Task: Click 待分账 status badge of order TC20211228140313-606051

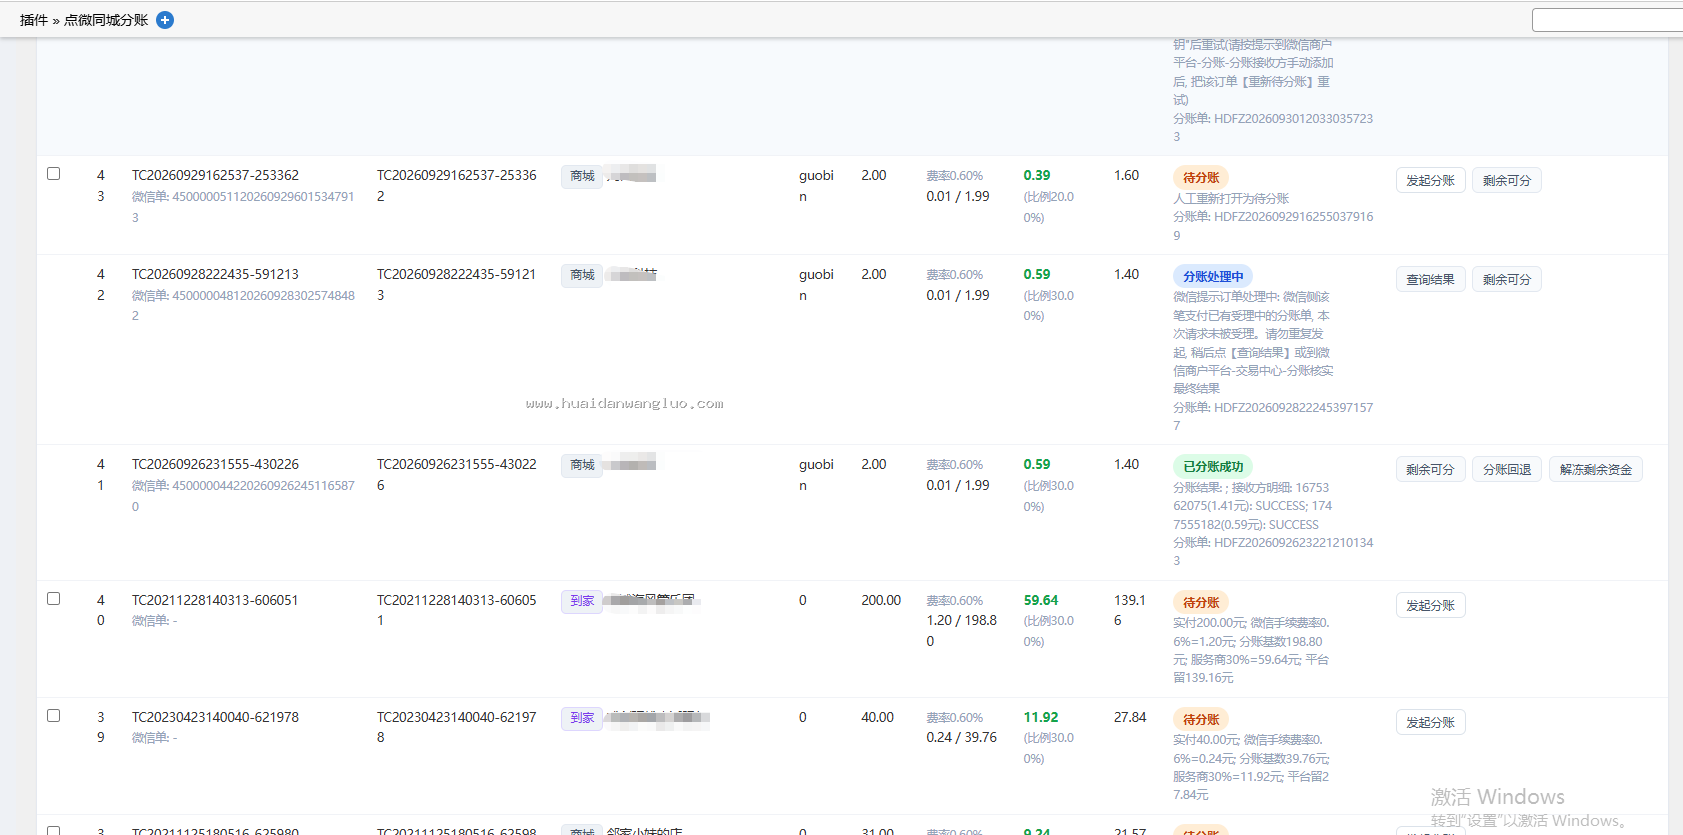Action: pos(1201,603)
